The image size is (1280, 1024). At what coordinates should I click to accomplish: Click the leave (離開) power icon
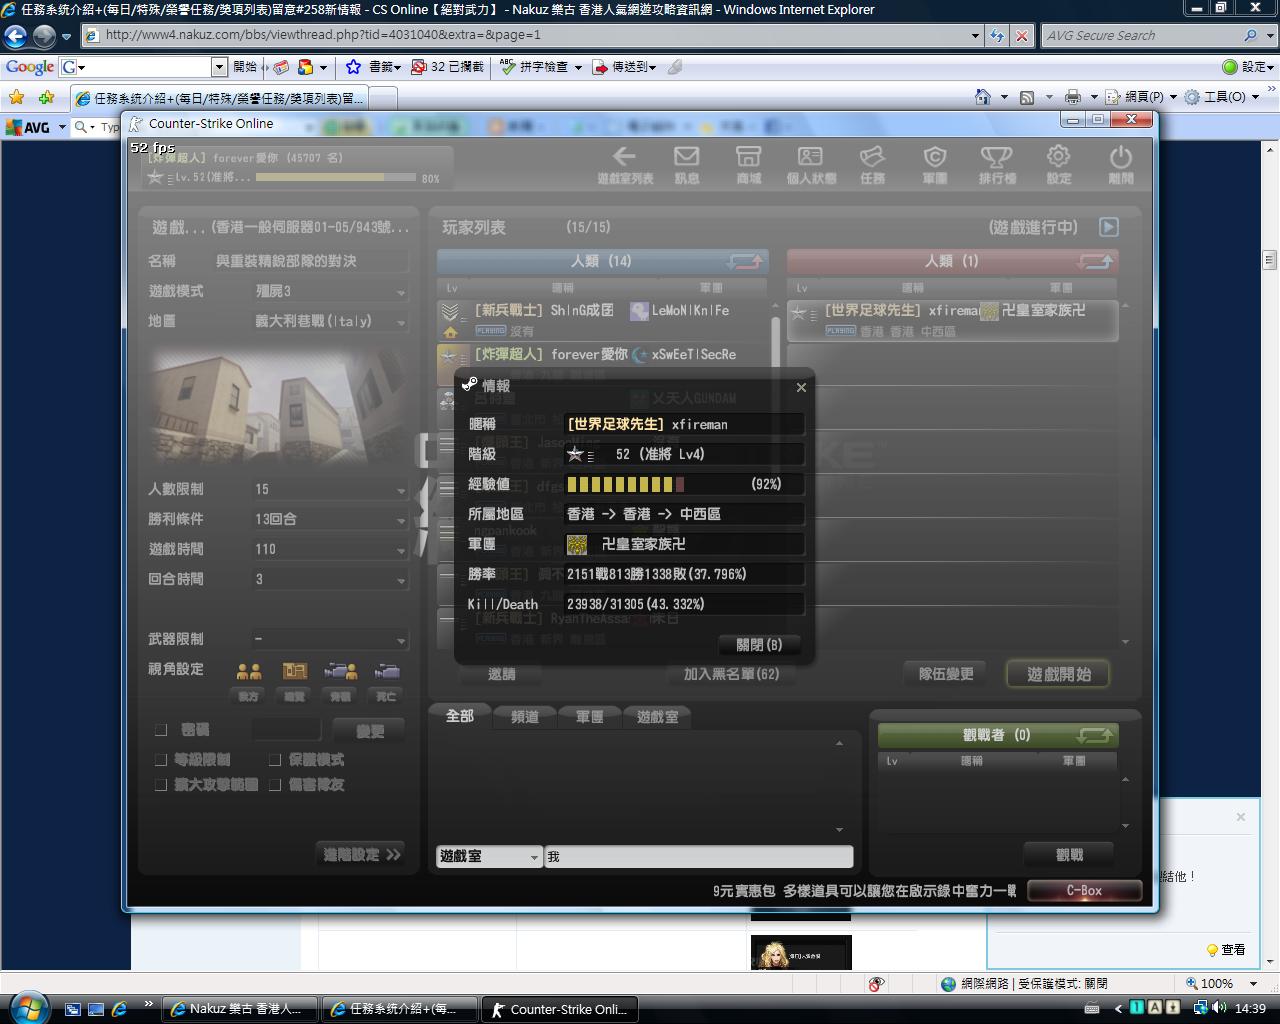coord(1120,164)
